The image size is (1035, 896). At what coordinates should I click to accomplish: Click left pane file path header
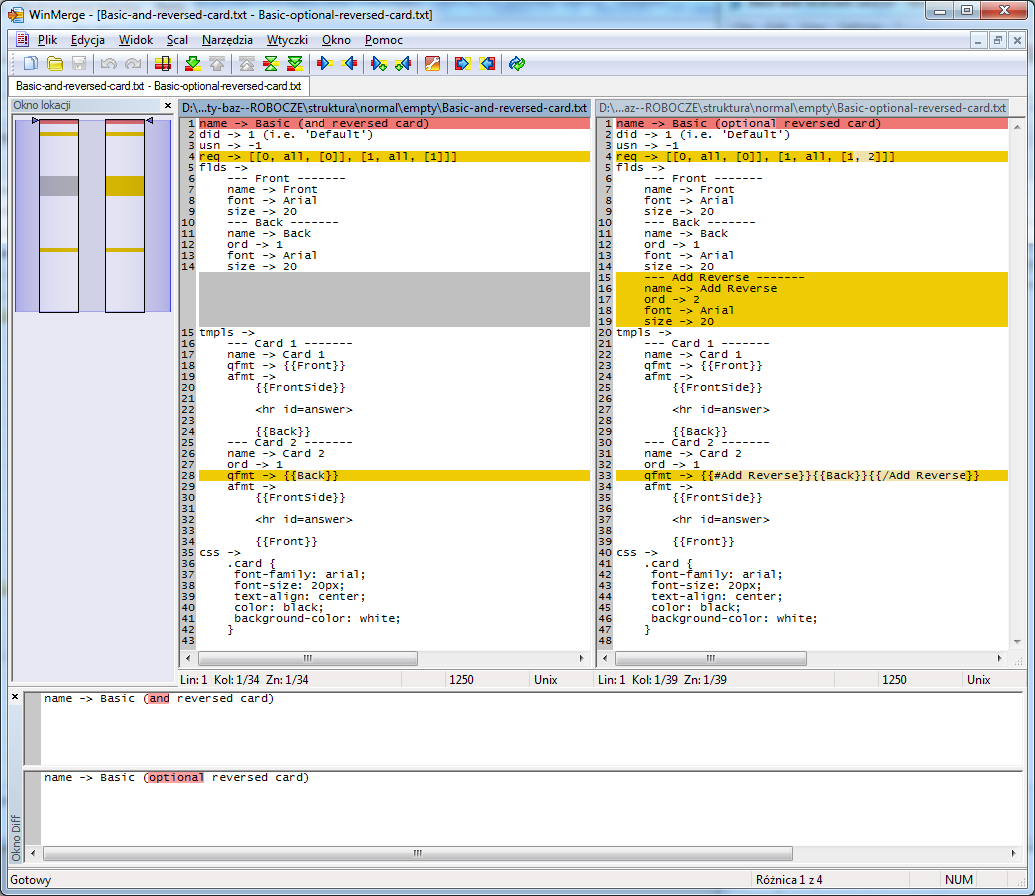[x=385, y=108]
